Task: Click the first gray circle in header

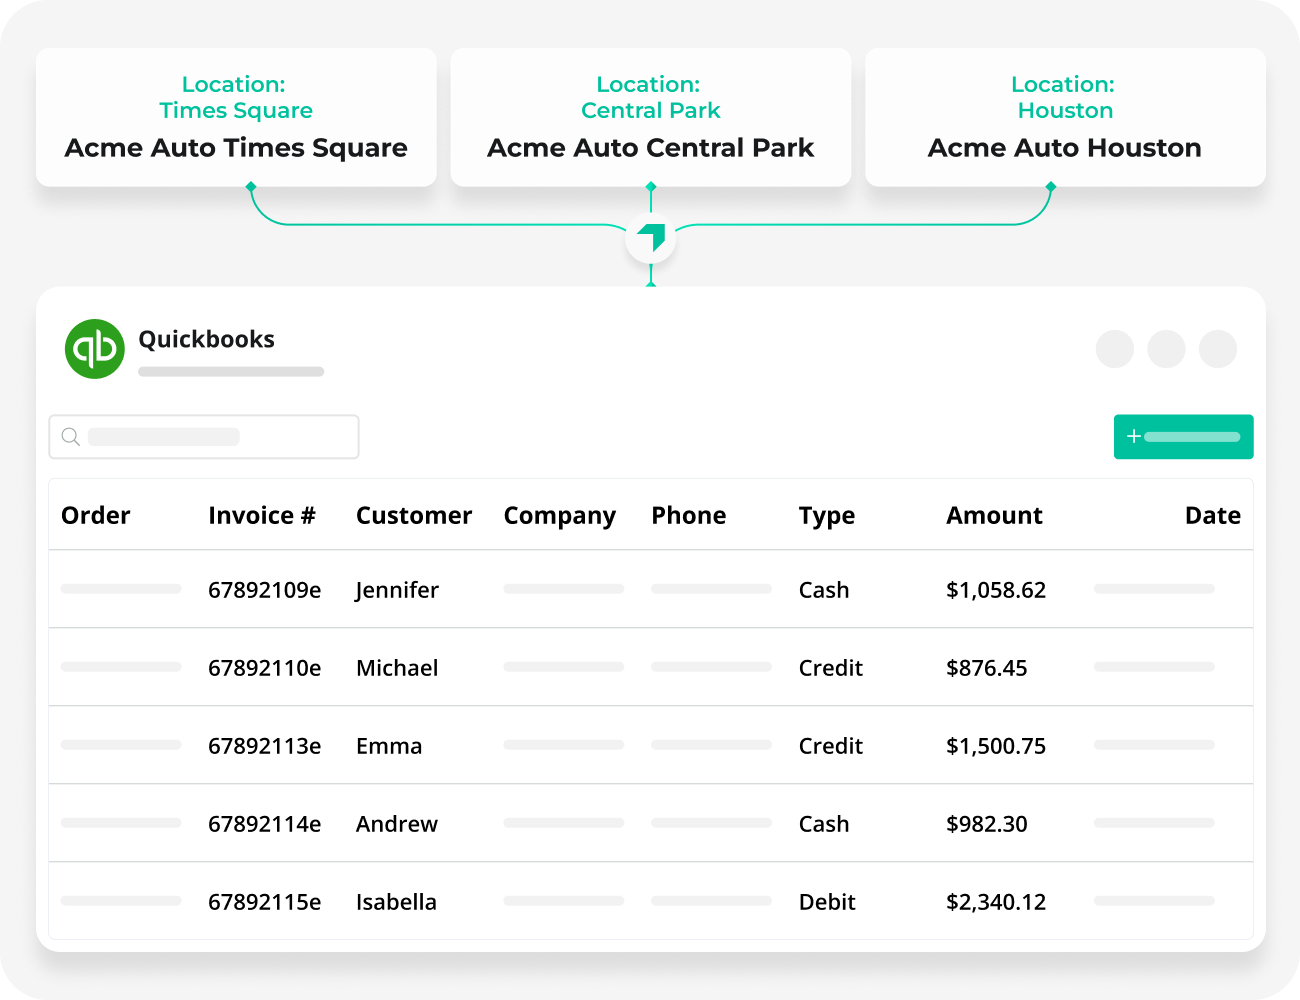Action: point(1114,349)
